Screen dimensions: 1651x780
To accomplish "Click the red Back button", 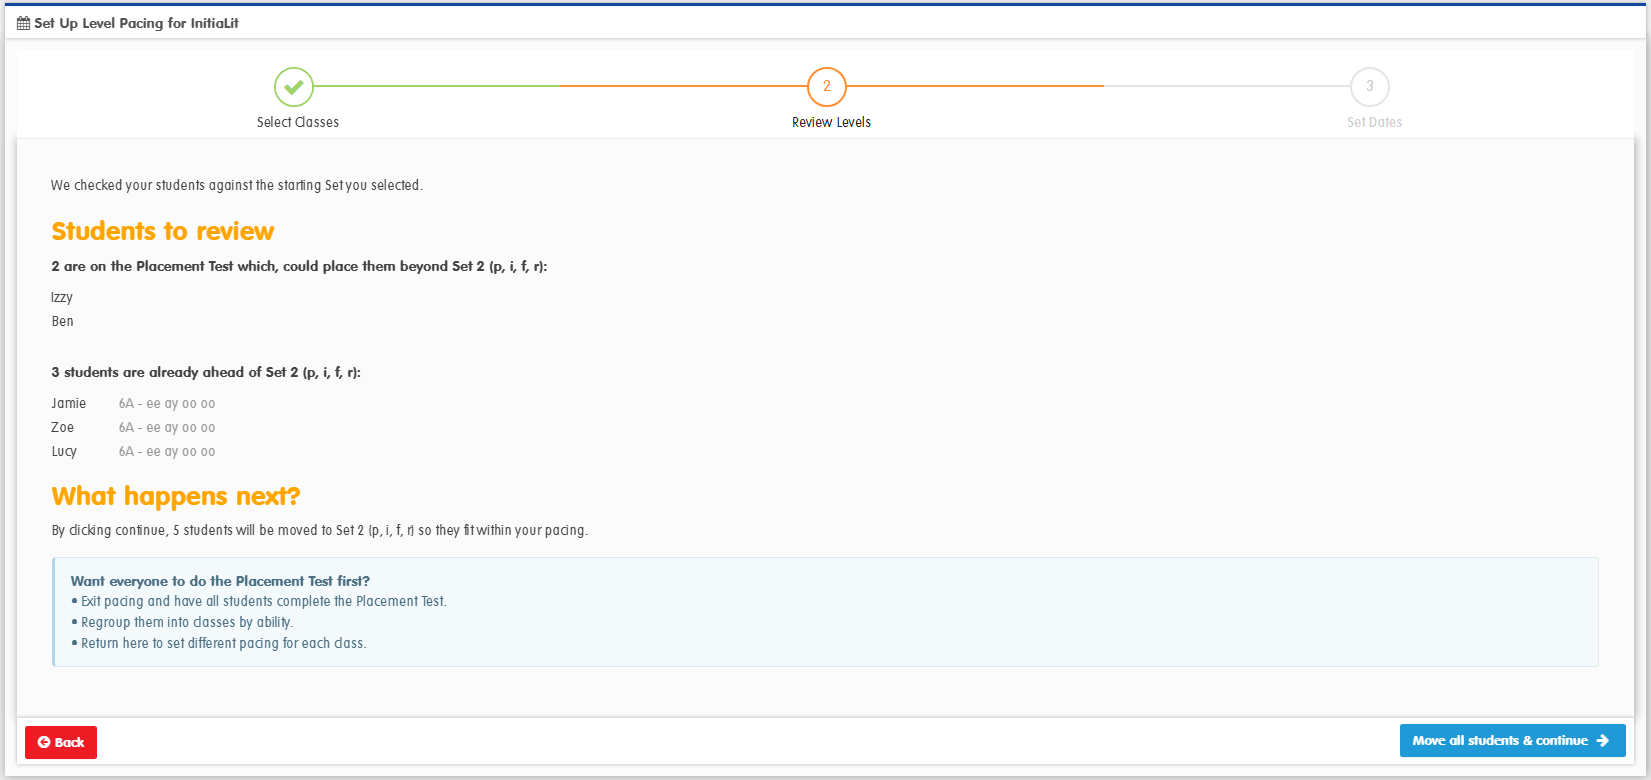I will (61, 742).
